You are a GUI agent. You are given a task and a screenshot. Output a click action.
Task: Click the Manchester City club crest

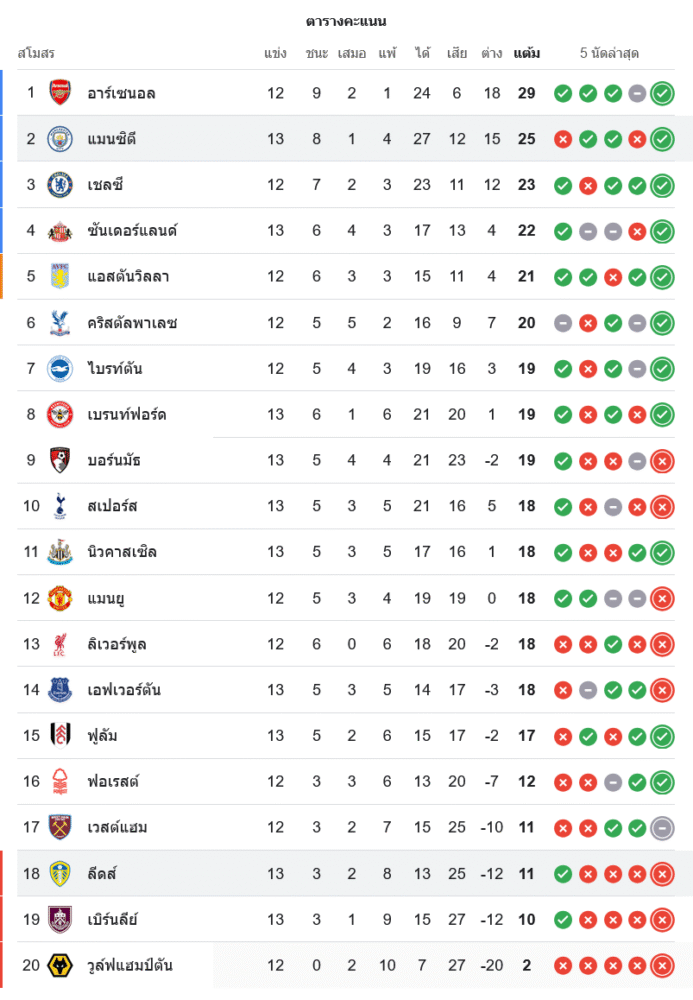click(x=61, y=139)
